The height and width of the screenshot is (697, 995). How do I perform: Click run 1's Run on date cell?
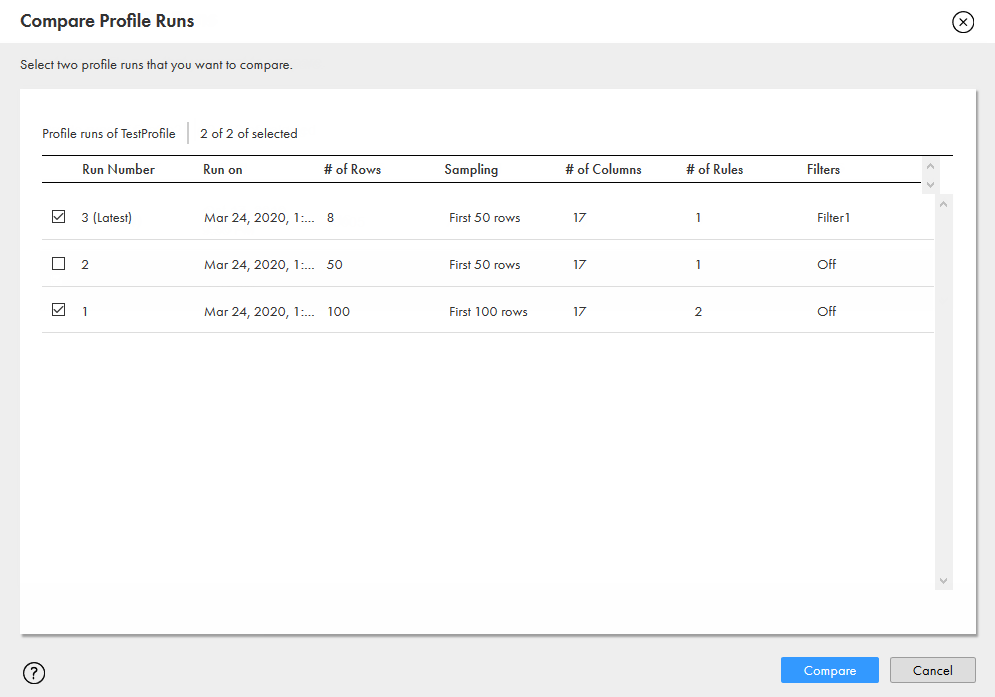[x=259, y=312]
